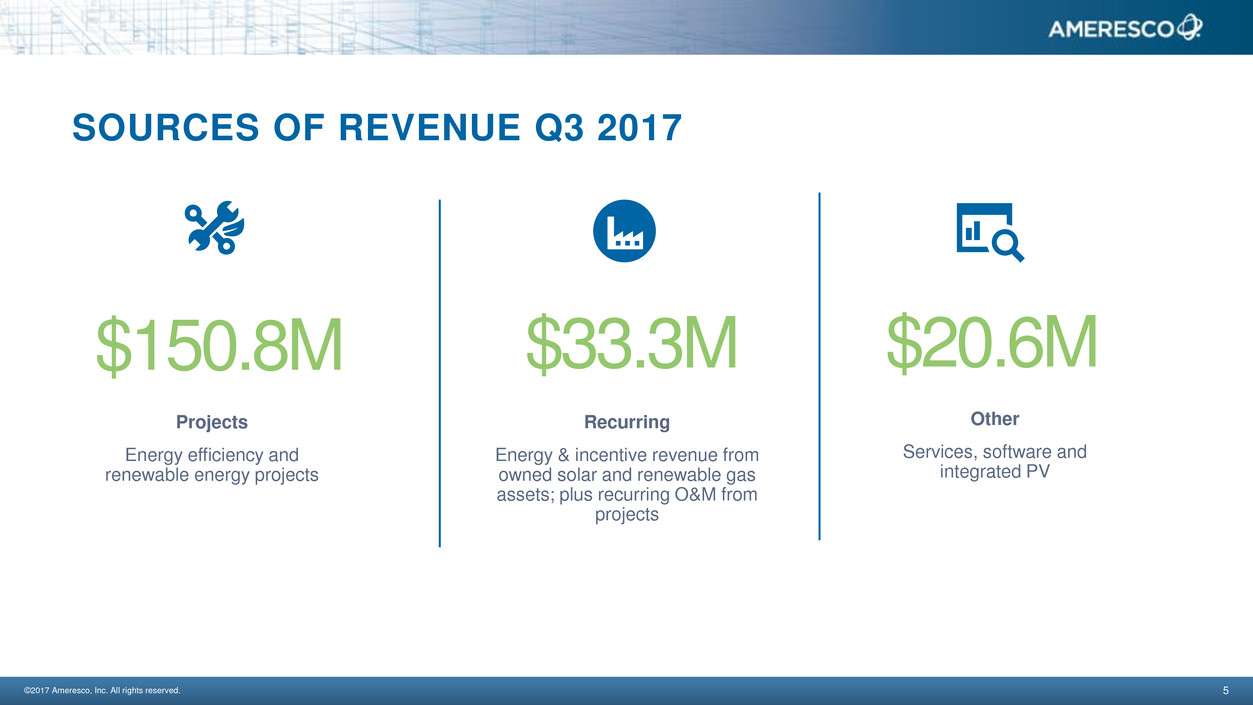The height and width of the screenshot is (705, 1253).
Task: Click the AMERESCO wordmark in header
Action: (x=1110, y=30)
